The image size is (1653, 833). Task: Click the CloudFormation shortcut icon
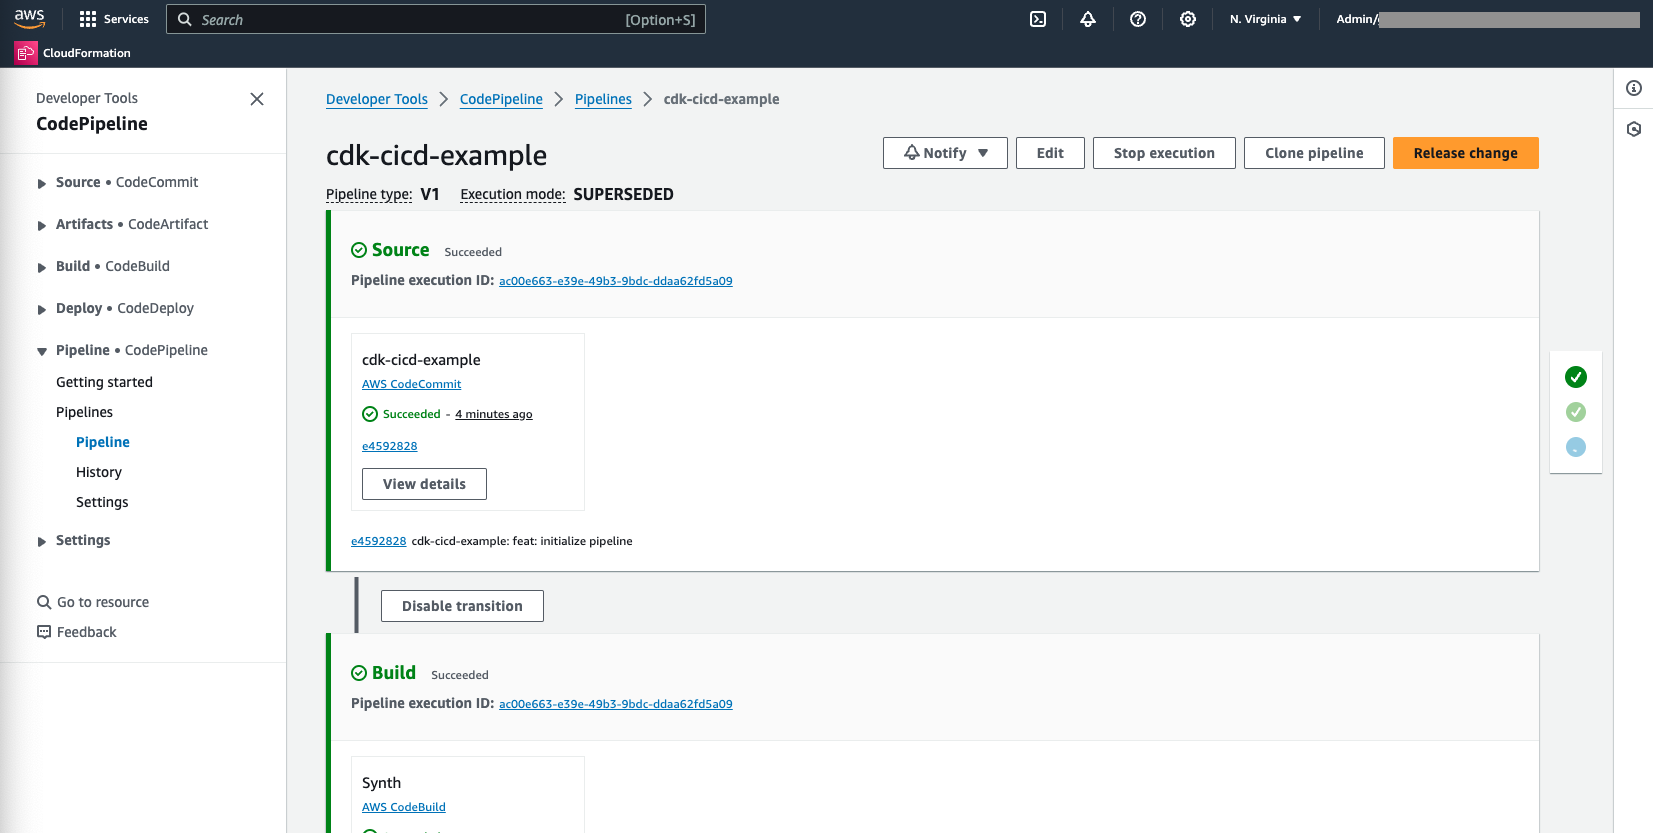(26, 53)
